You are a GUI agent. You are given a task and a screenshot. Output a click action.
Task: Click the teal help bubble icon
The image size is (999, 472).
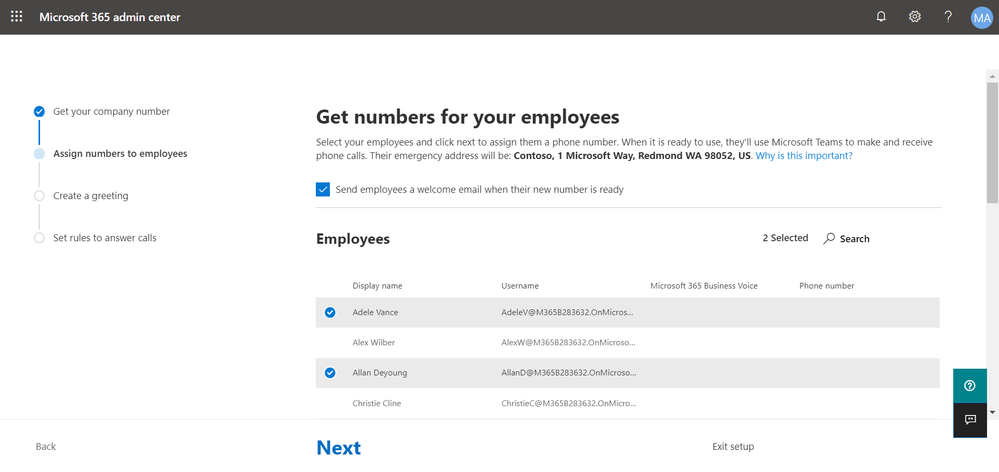click(x=970, y=385)
